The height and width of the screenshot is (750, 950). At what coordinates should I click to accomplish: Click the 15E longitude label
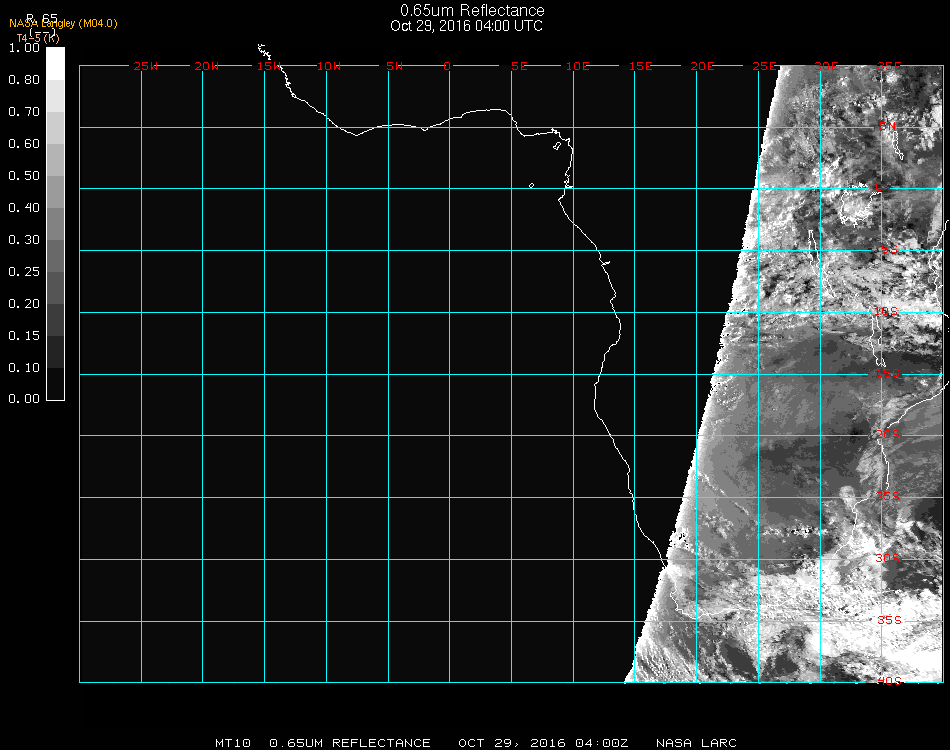tap(640, 66)
